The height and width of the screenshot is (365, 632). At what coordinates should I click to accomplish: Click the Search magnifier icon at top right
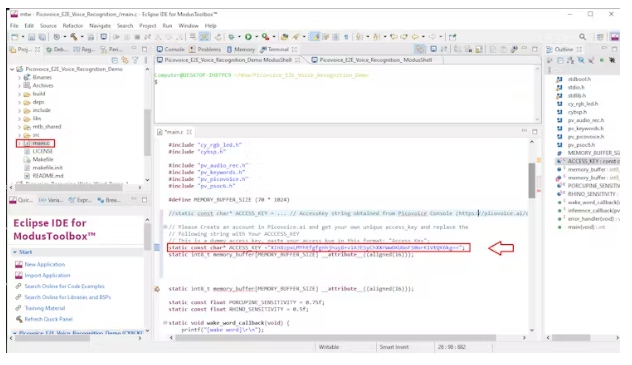(x=582, y=37)
